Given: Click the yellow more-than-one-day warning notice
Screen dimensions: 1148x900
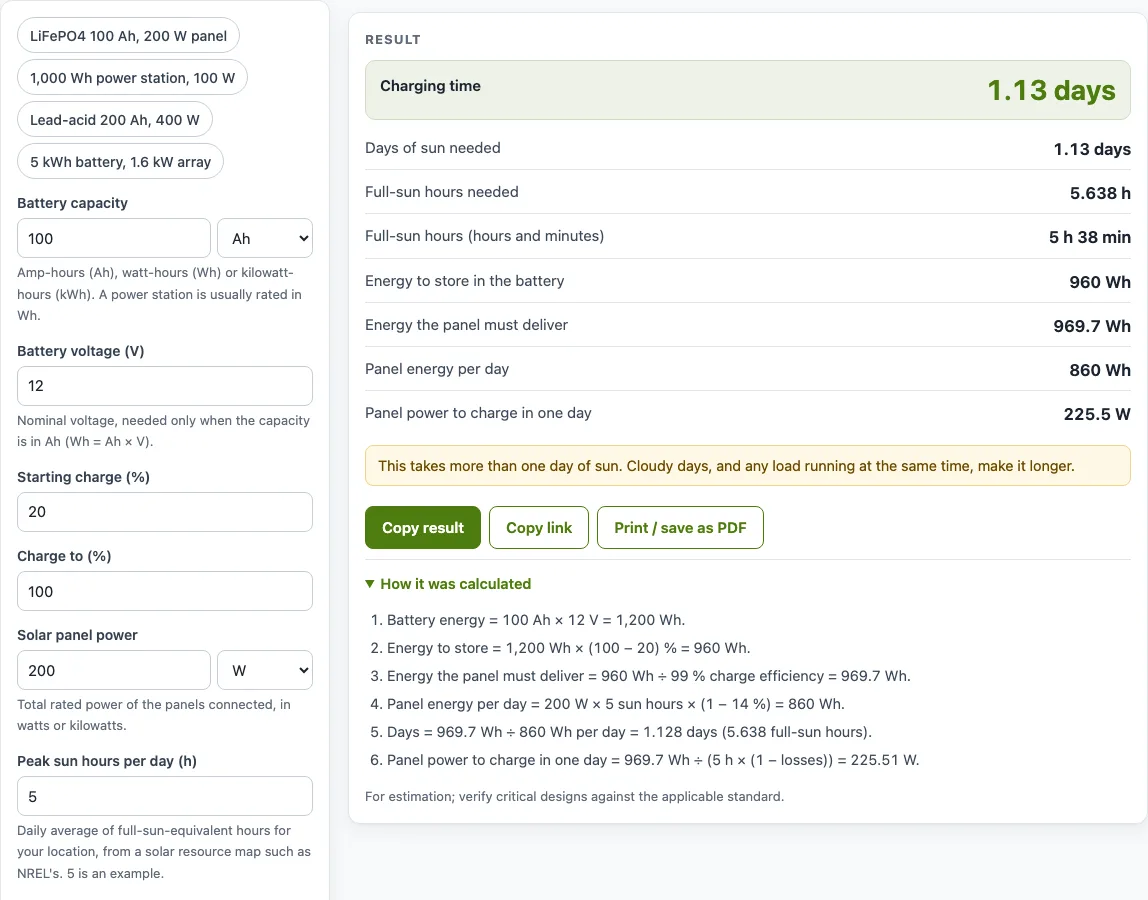Looking at the screenshot, I should coord(748,466).
